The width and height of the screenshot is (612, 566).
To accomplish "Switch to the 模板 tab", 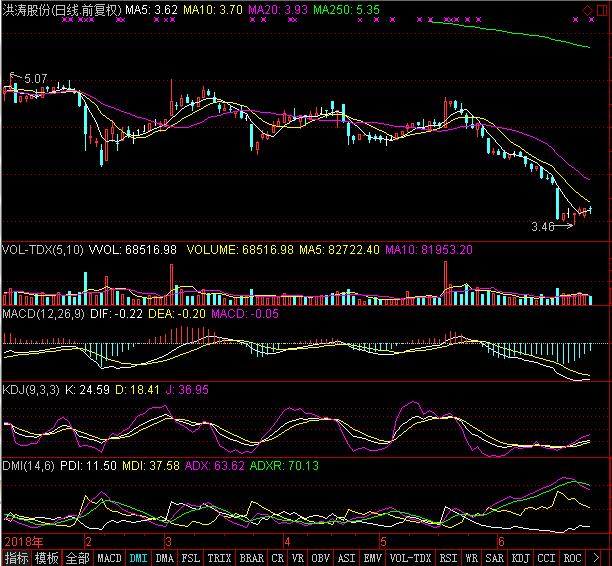I will [x=46, y=558].
